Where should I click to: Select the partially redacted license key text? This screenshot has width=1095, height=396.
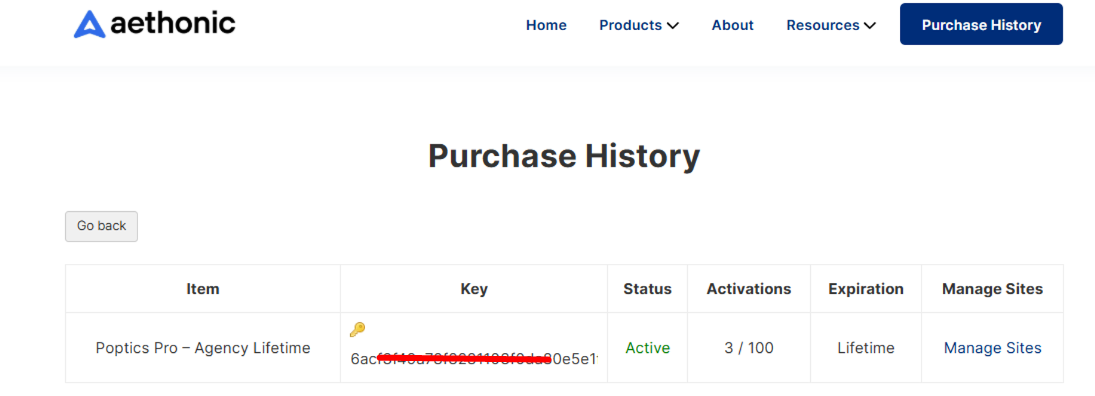(474, 359)
